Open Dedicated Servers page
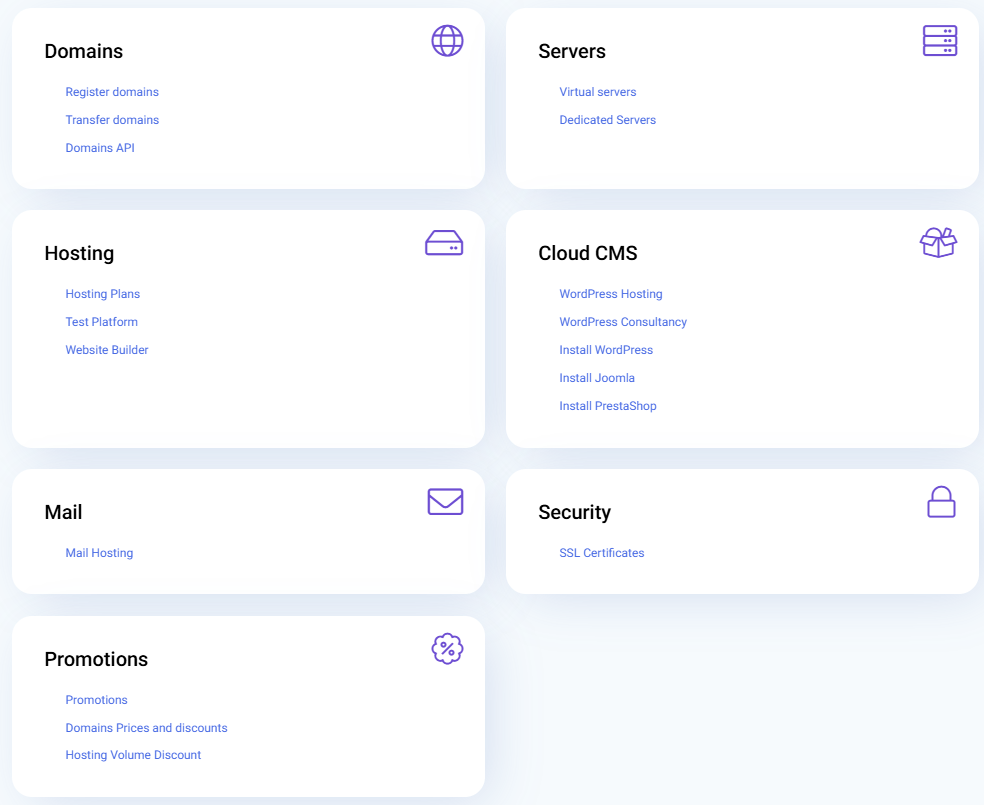Image resolution: width=984 pixels, height=805 pixels. 608,120
